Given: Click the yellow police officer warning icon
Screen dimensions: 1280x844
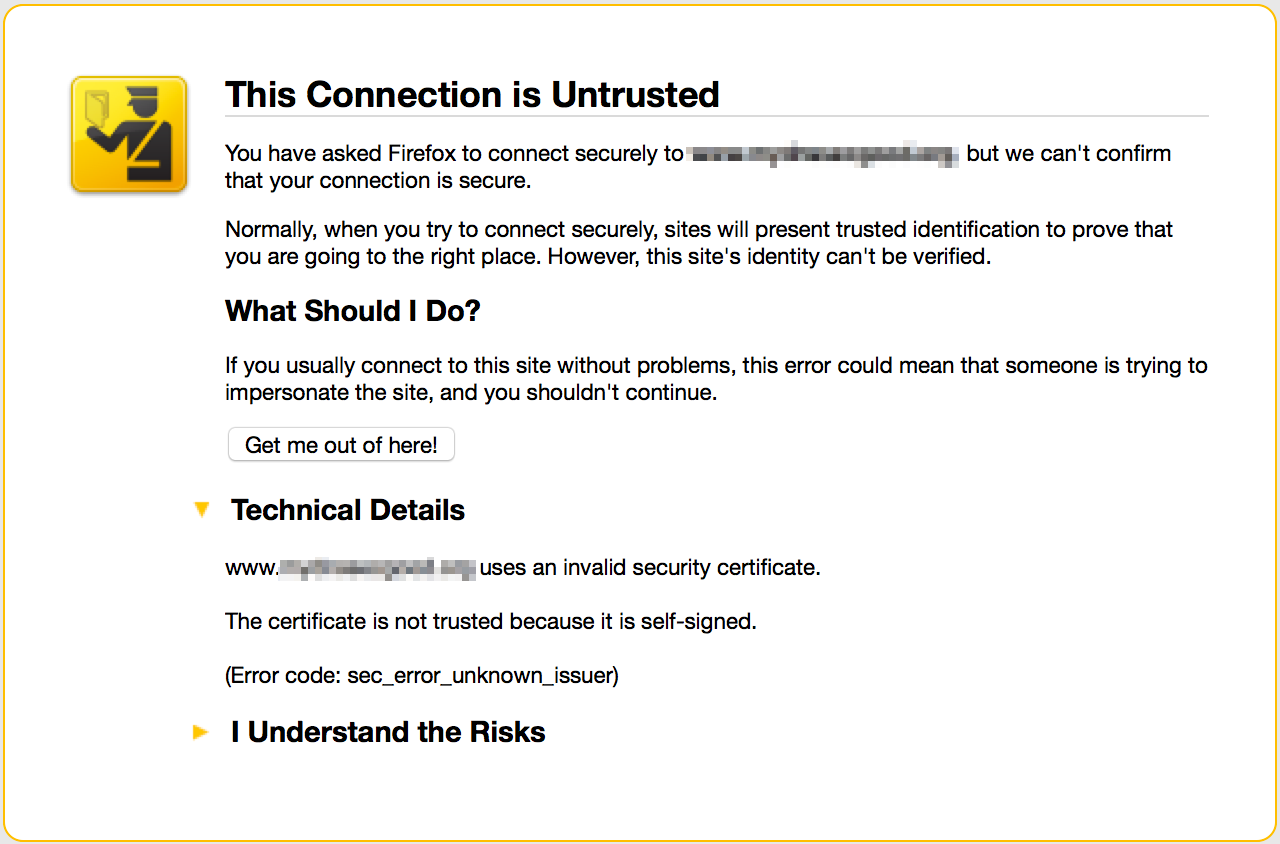Looking at the screenshot, I should click(x=129, y=134).
